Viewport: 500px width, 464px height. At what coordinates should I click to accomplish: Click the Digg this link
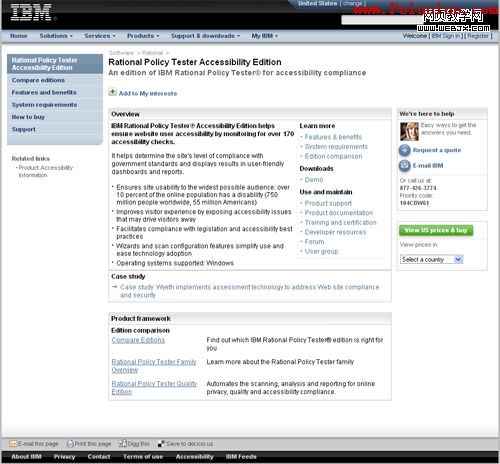138,444
